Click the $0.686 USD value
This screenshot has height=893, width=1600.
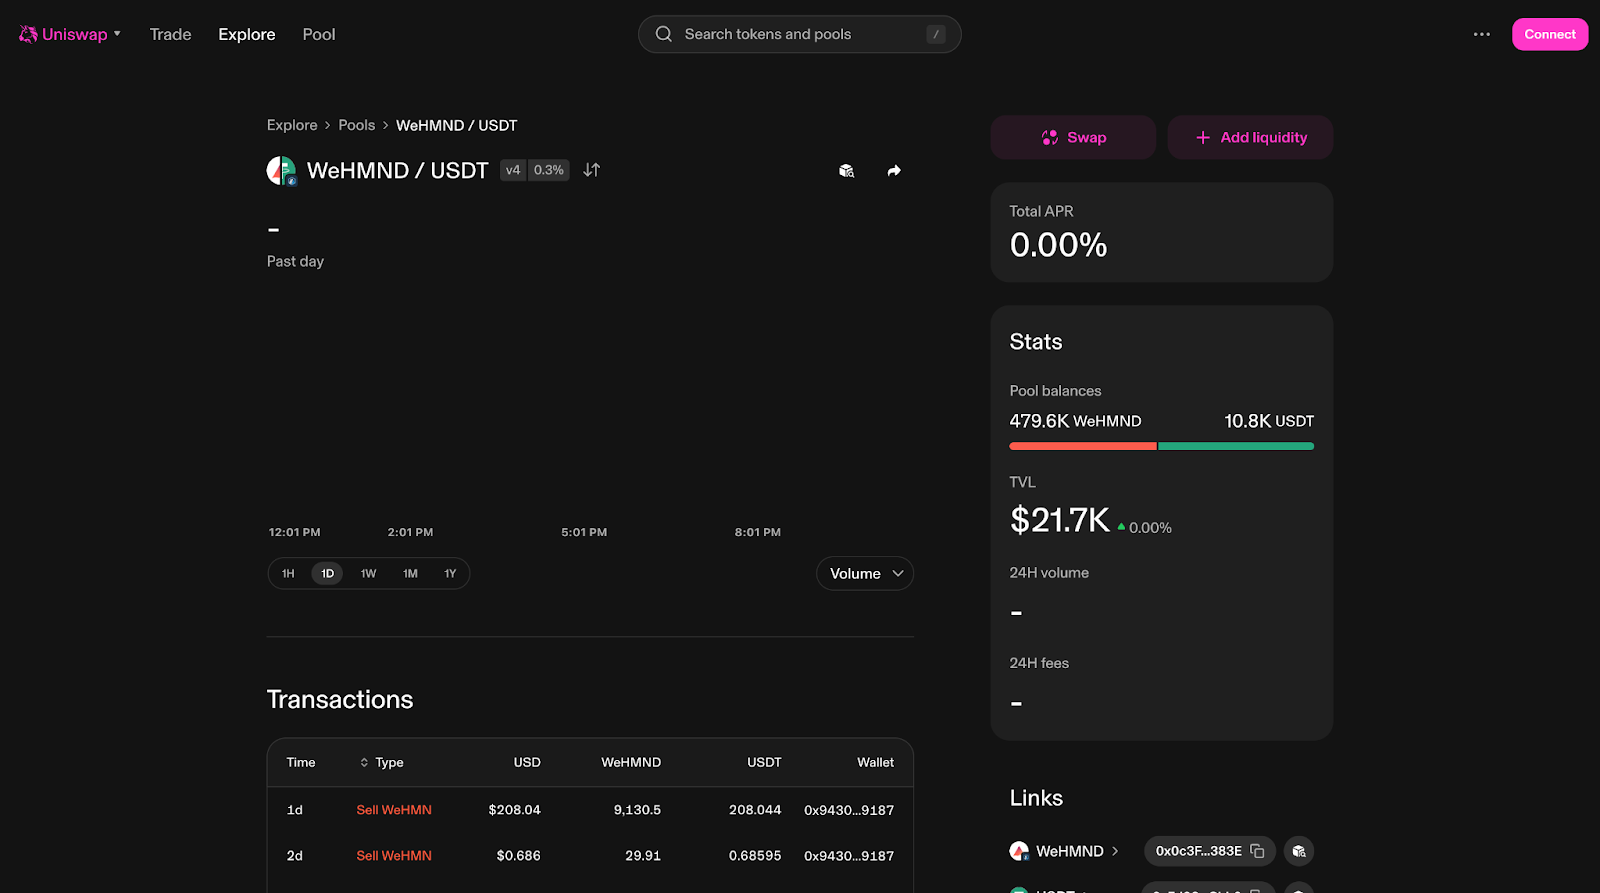518,856
